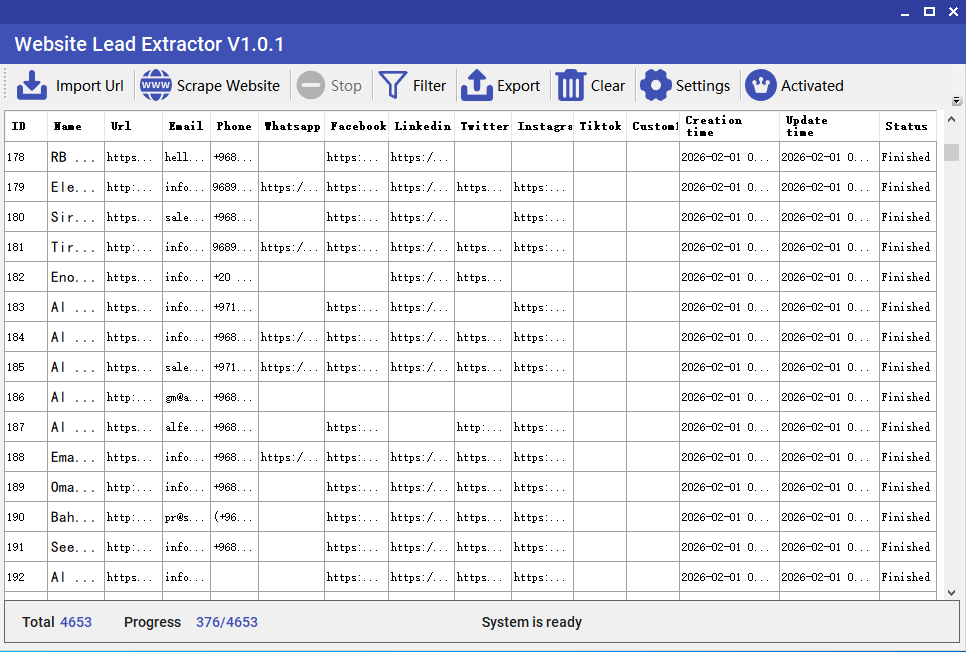The image size is (966, 652).
Task: Click the scroll up arrow of the table
Action: coord(951,119)
